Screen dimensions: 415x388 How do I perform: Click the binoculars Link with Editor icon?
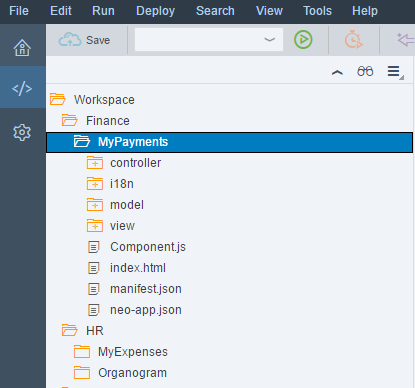365,71
